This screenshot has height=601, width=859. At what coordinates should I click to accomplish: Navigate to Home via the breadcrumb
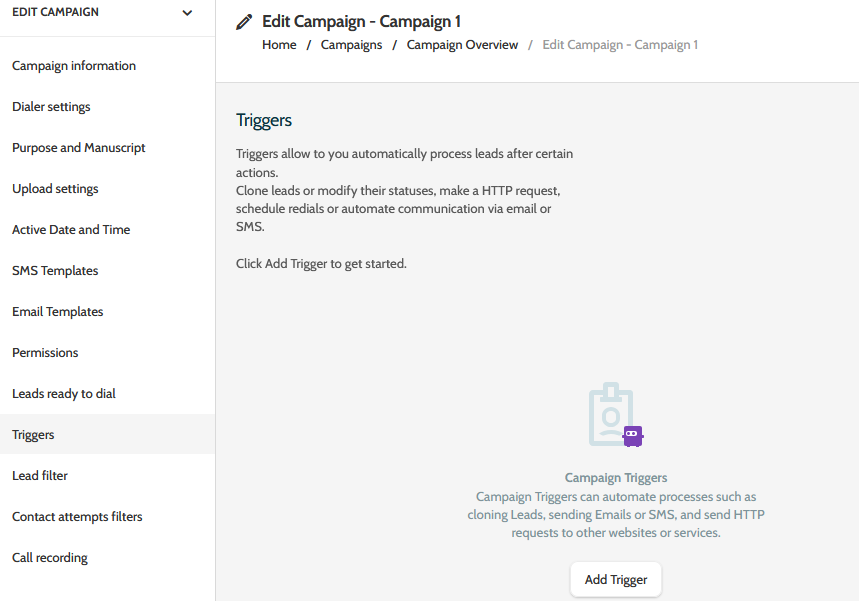(279, 44)
